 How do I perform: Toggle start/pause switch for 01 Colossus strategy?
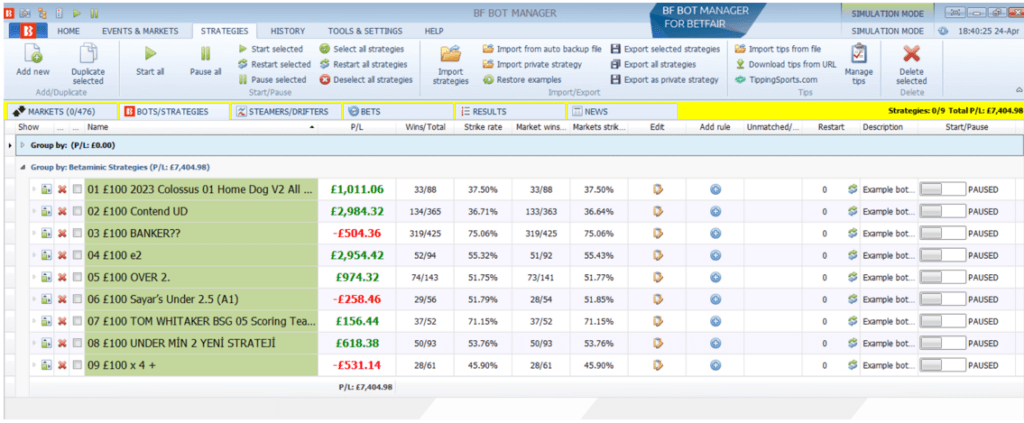pyautogui.click(x=942, y=190)
